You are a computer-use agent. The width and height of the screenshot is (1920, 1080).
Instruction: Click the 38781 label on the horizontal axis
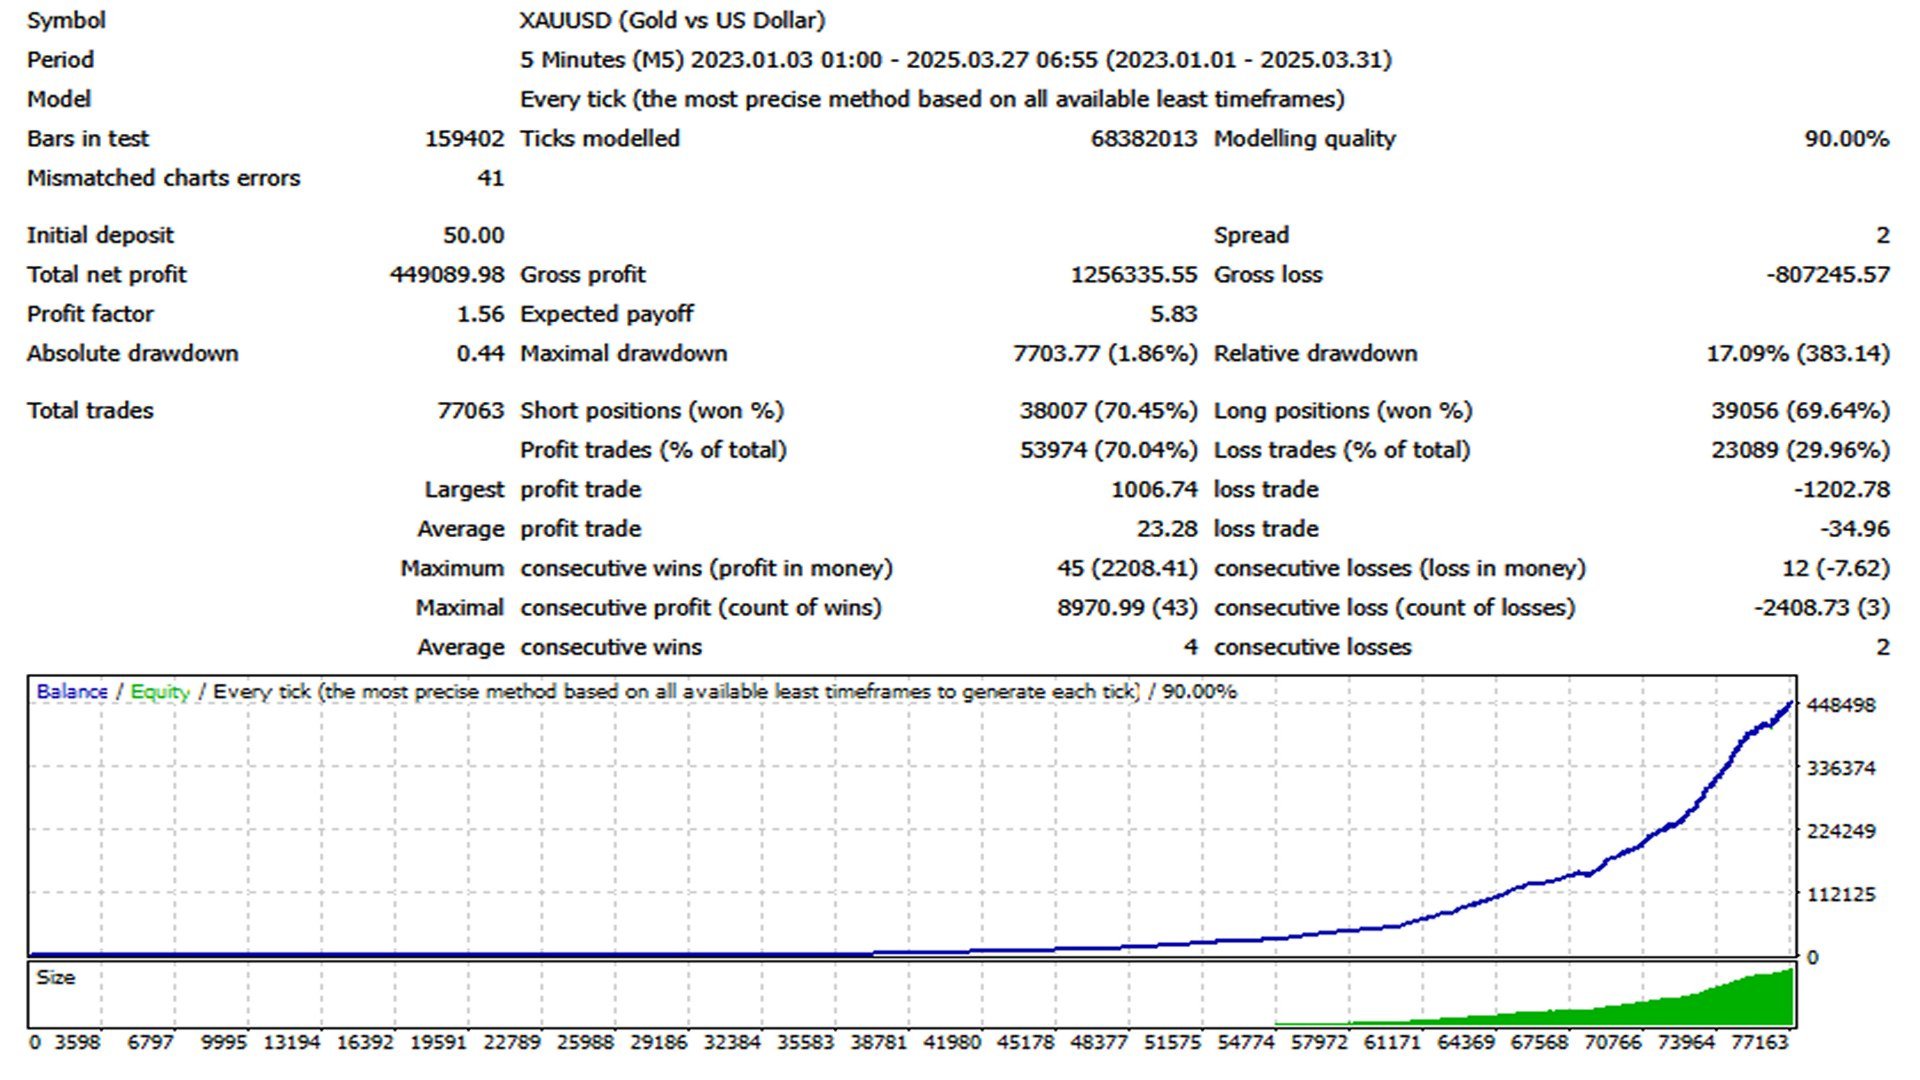[x=878, y=1042]
